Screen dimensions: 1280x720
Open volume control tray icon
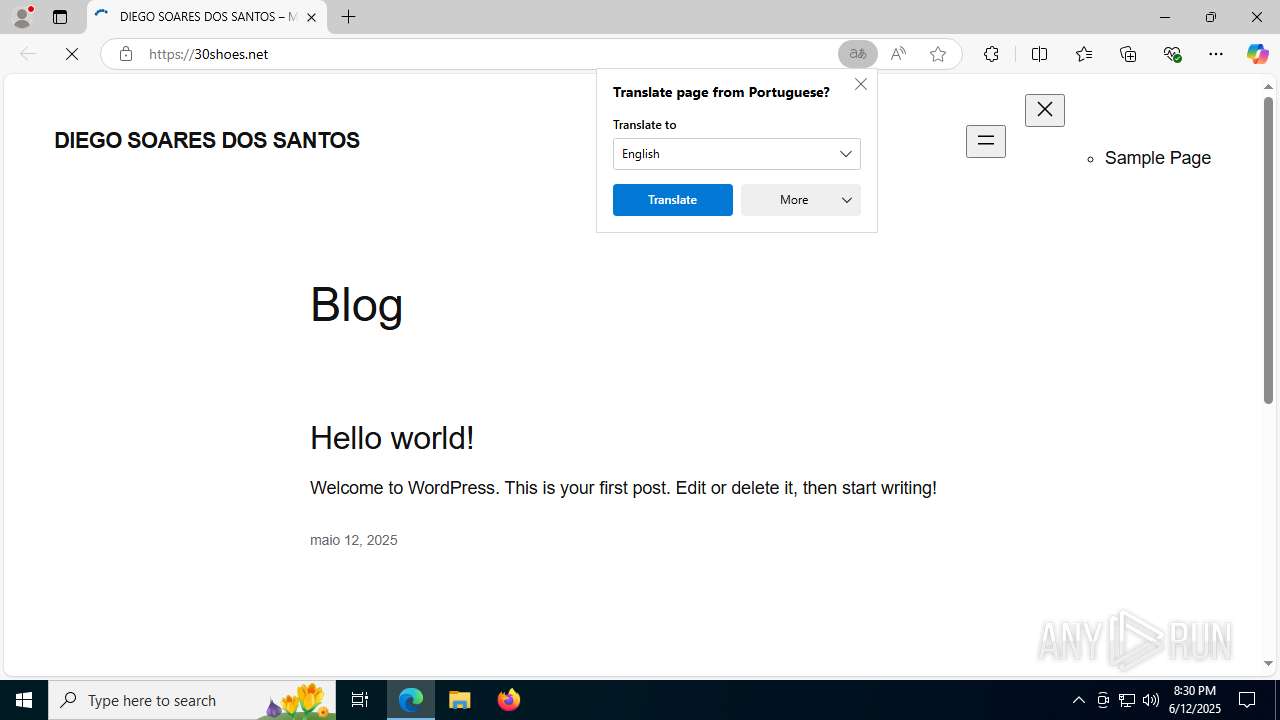pos(1151,700)
